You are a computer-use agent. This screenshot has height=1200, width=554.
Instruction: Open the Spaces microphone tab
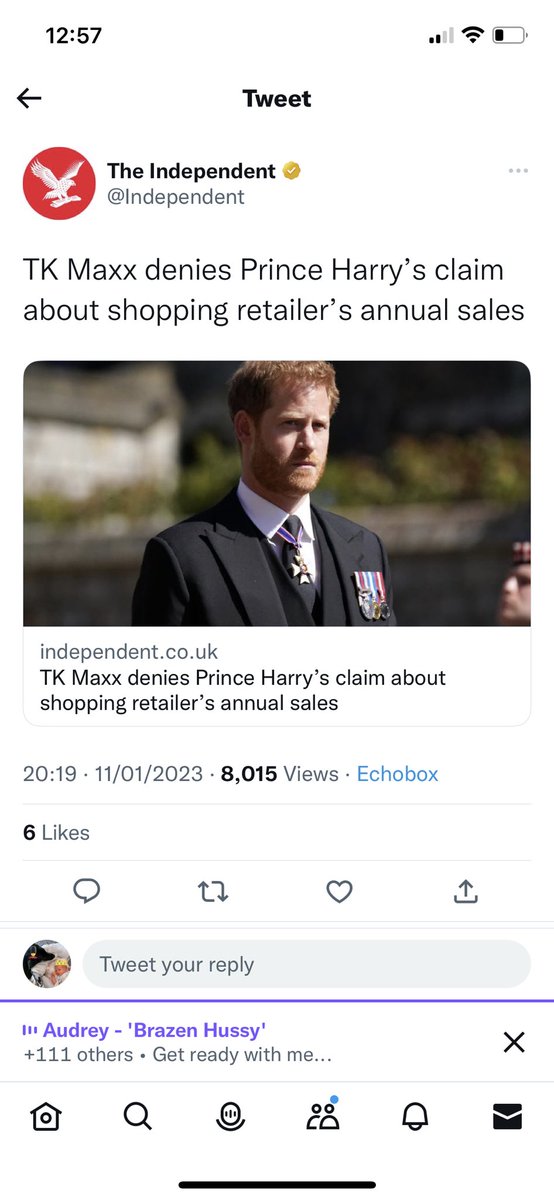[231, 1117]
